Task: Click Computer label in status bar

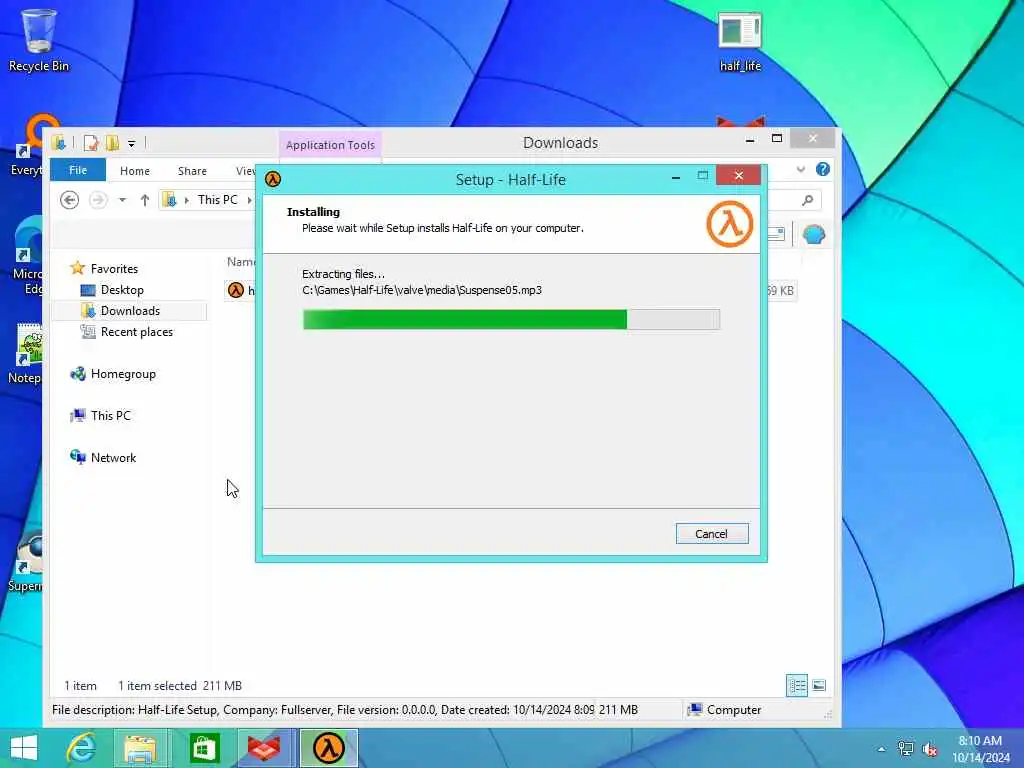Action: click(733, 710)
